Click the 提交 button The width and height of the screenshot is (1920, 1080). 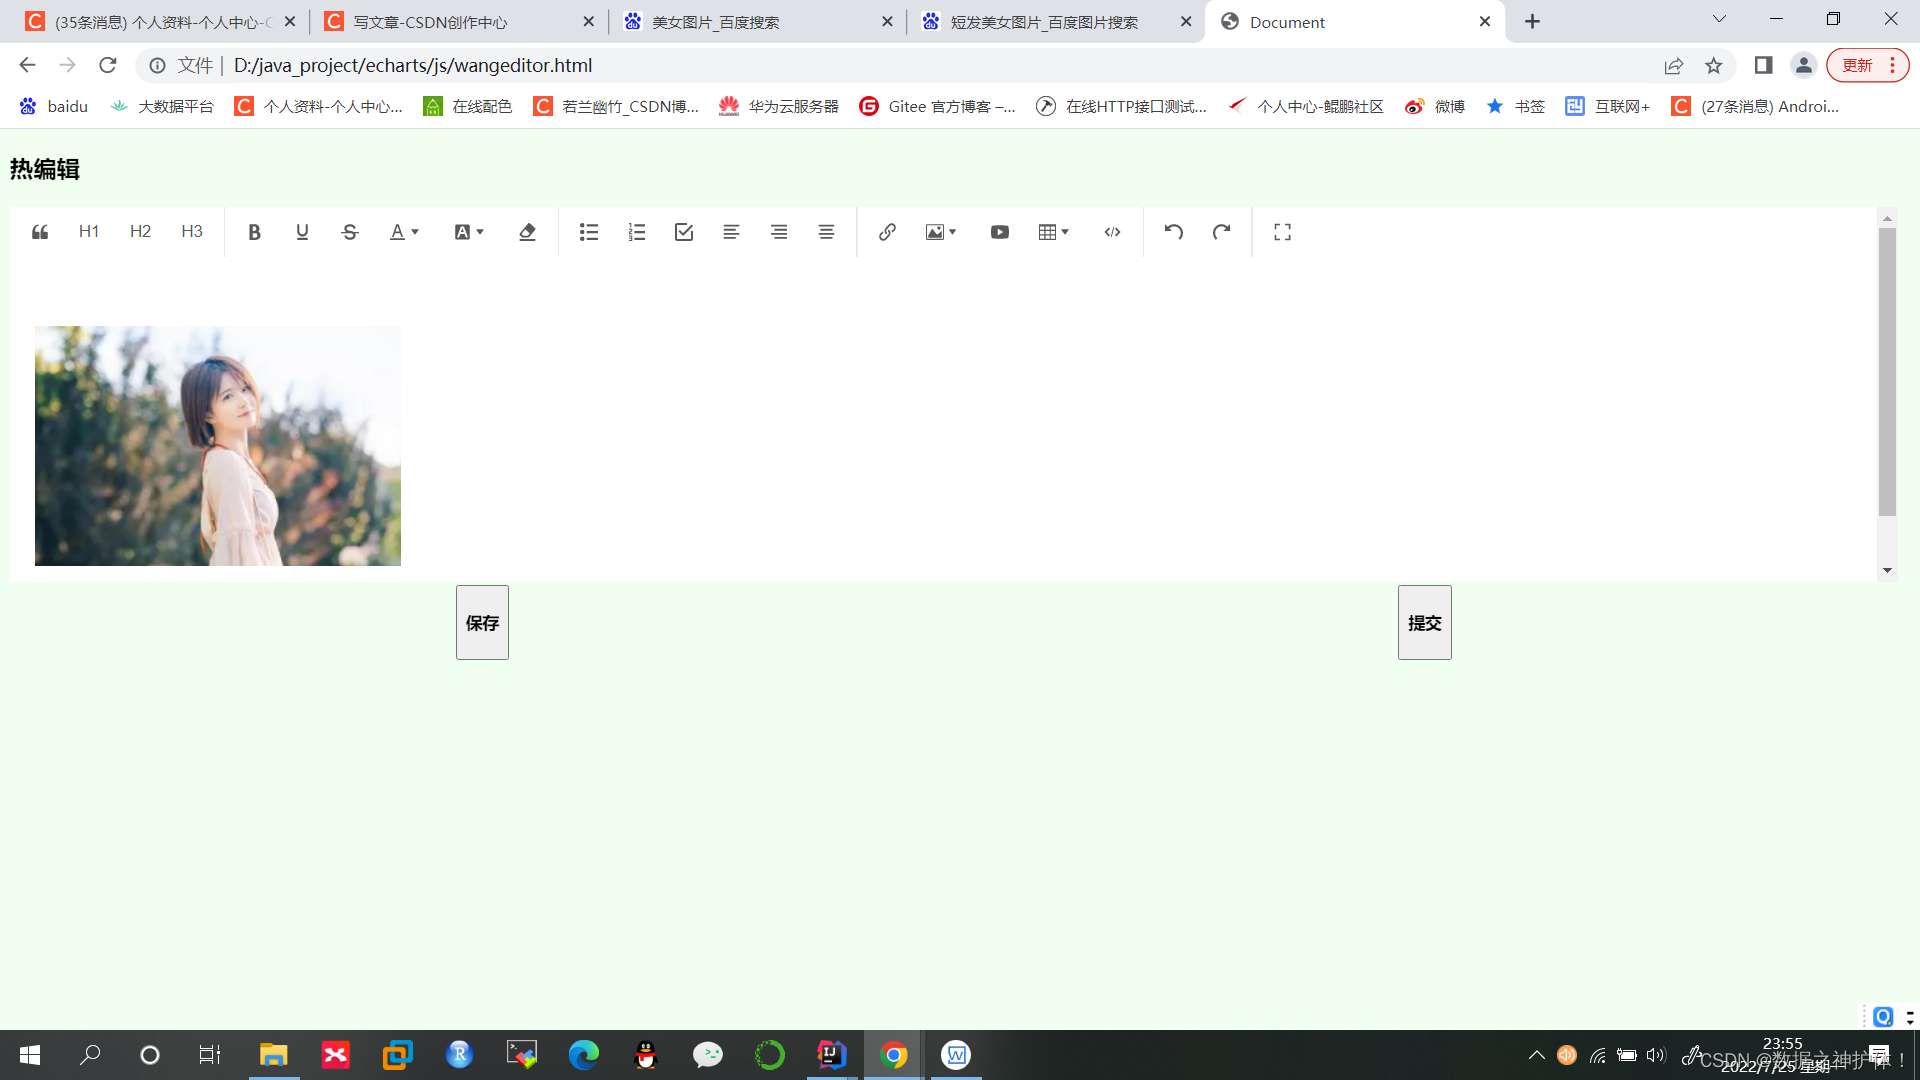(x=1424, y=622)
